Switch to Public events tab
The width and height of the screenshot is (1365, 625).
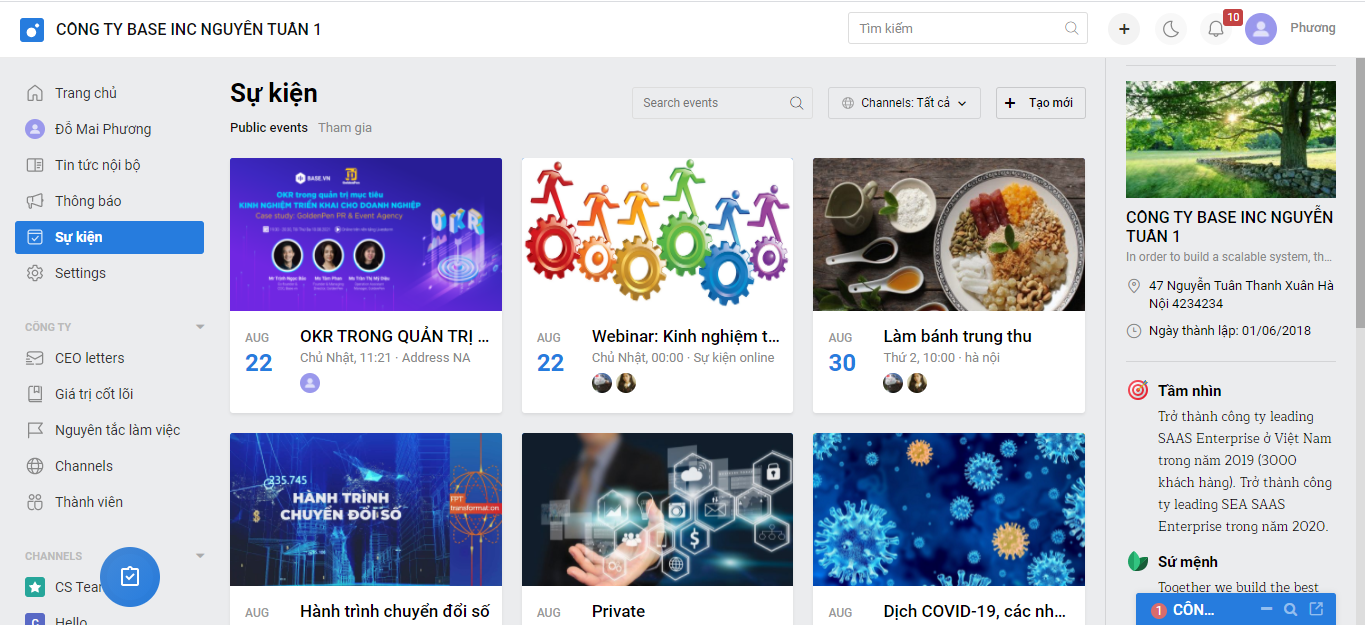(269, 128)
